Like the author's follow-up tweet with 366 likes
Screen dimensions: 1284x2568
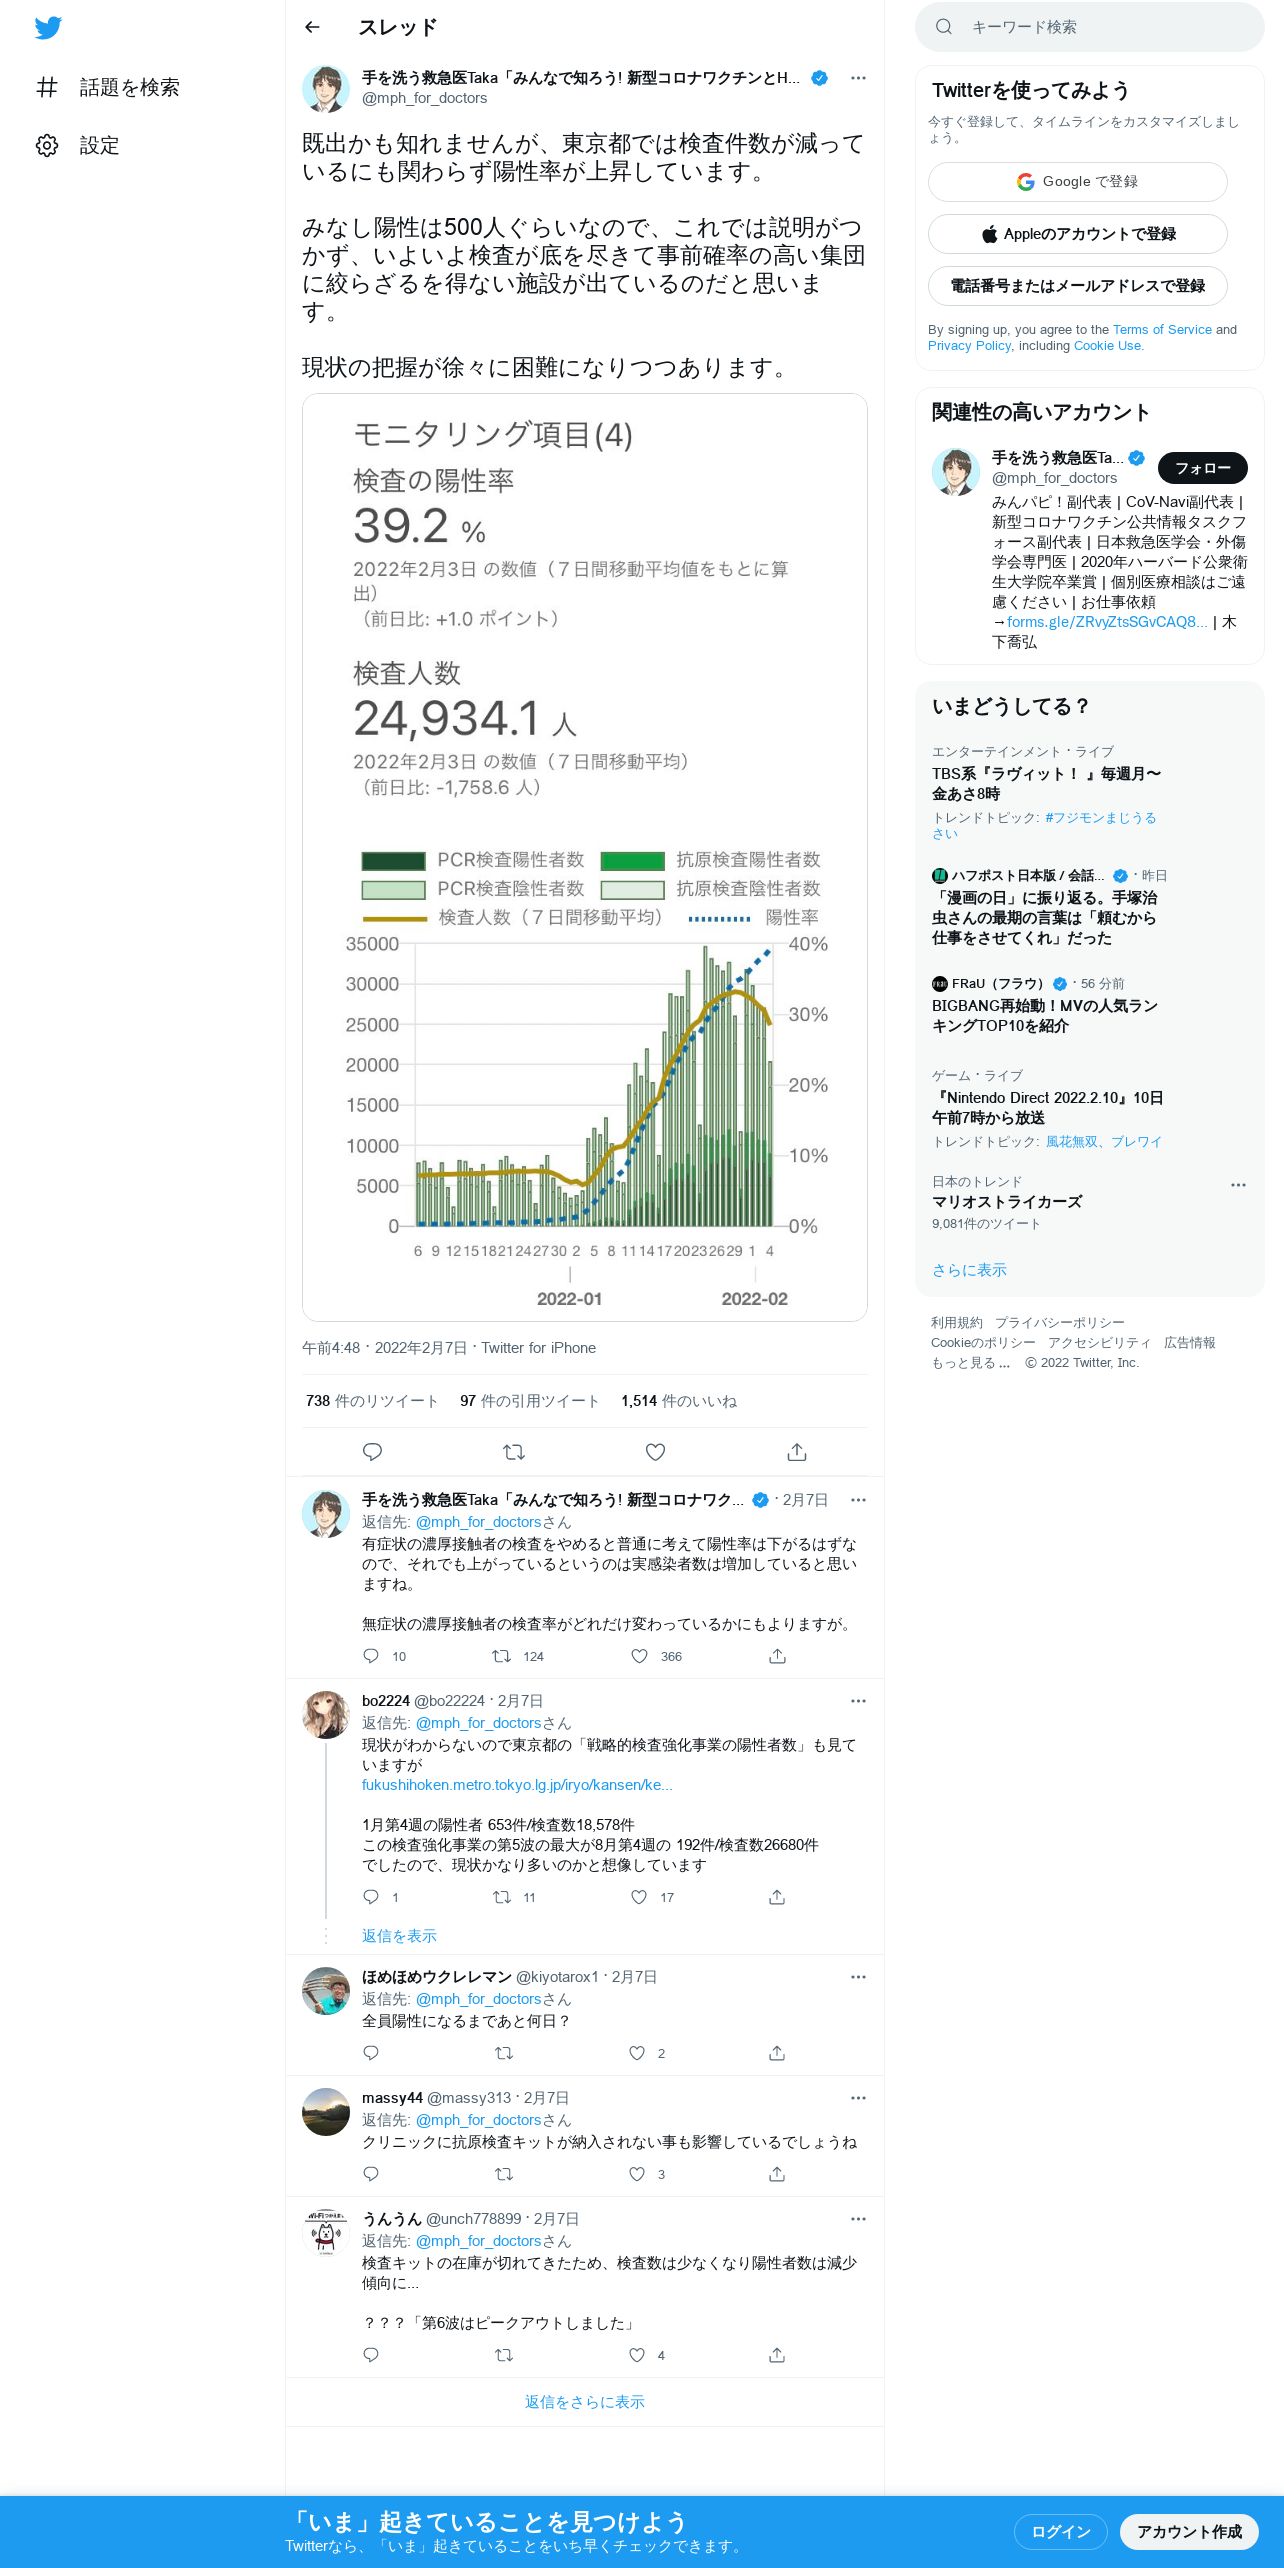pyautogui.click(x=640, y=1656)
